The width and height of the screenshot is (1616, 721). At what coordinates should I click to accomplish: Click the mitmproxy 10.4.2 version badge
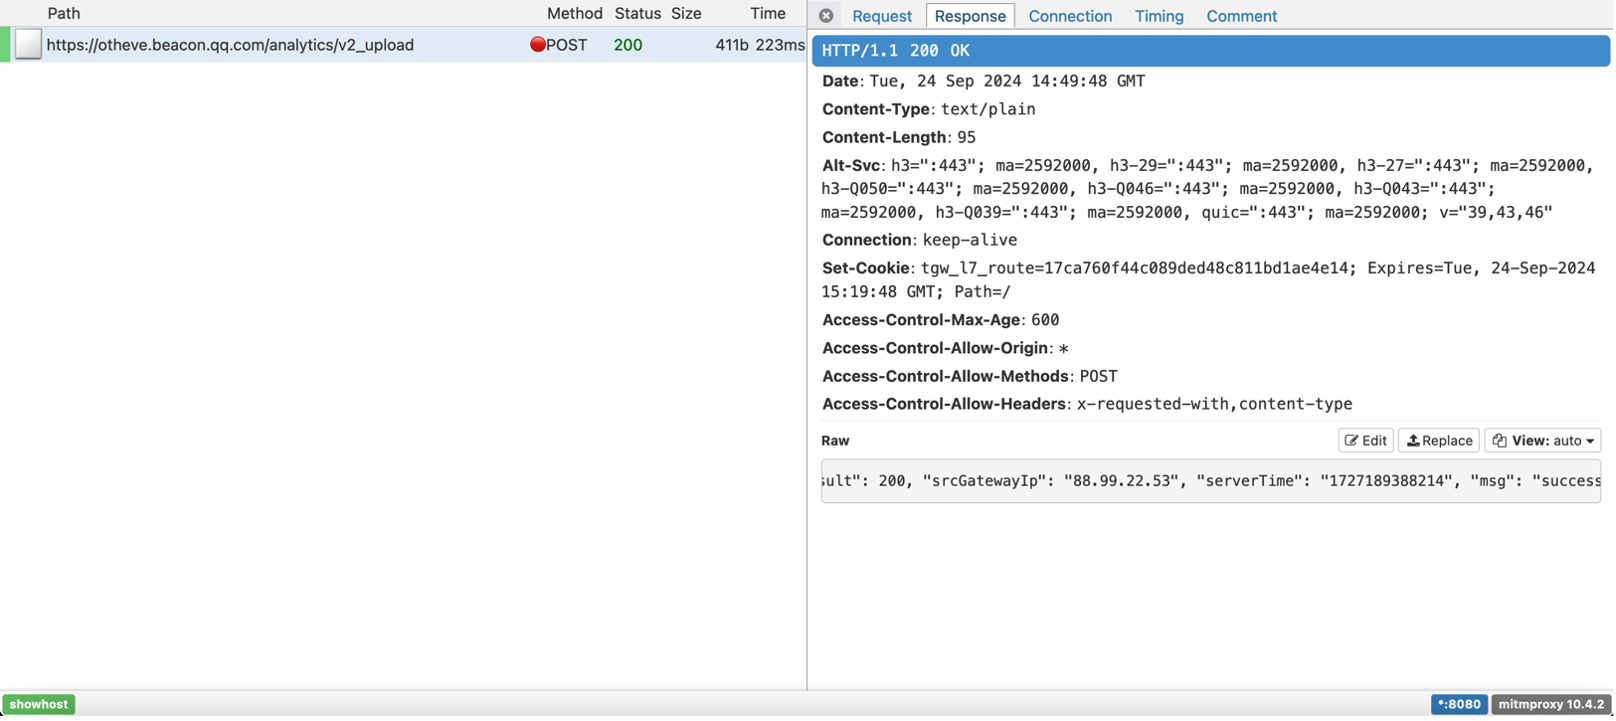(x=1551, y=704)
